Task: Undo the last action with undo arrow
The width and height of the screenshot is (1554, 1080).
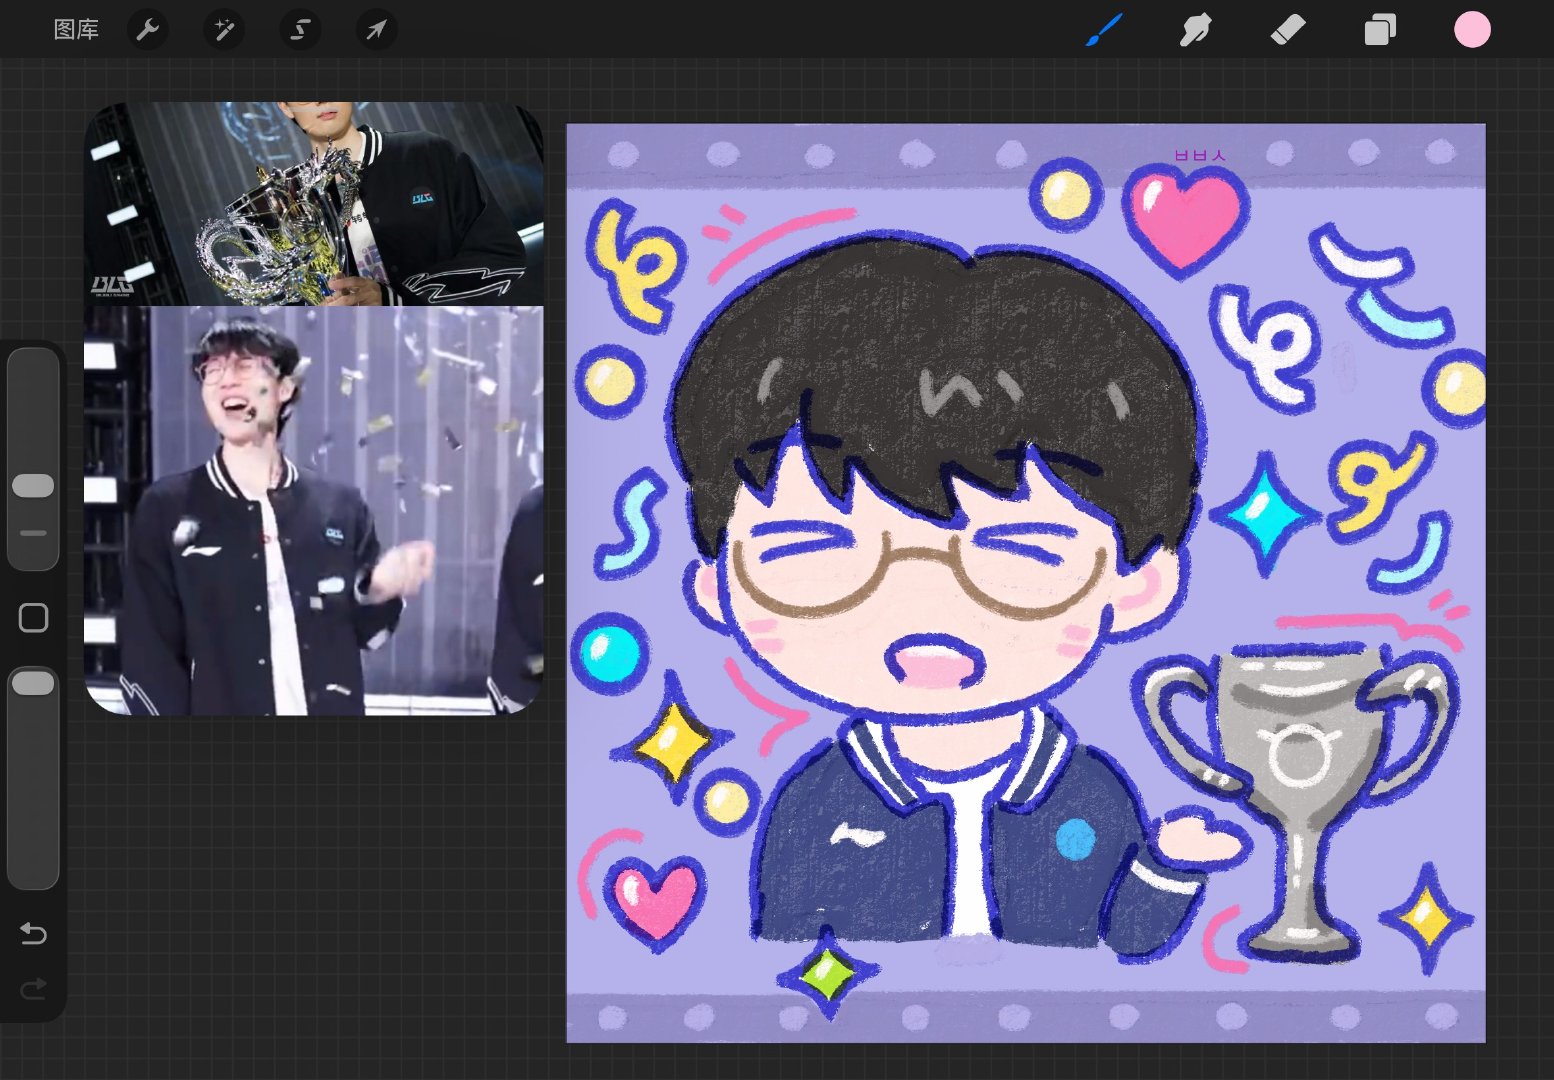Action: coord(33,933)
